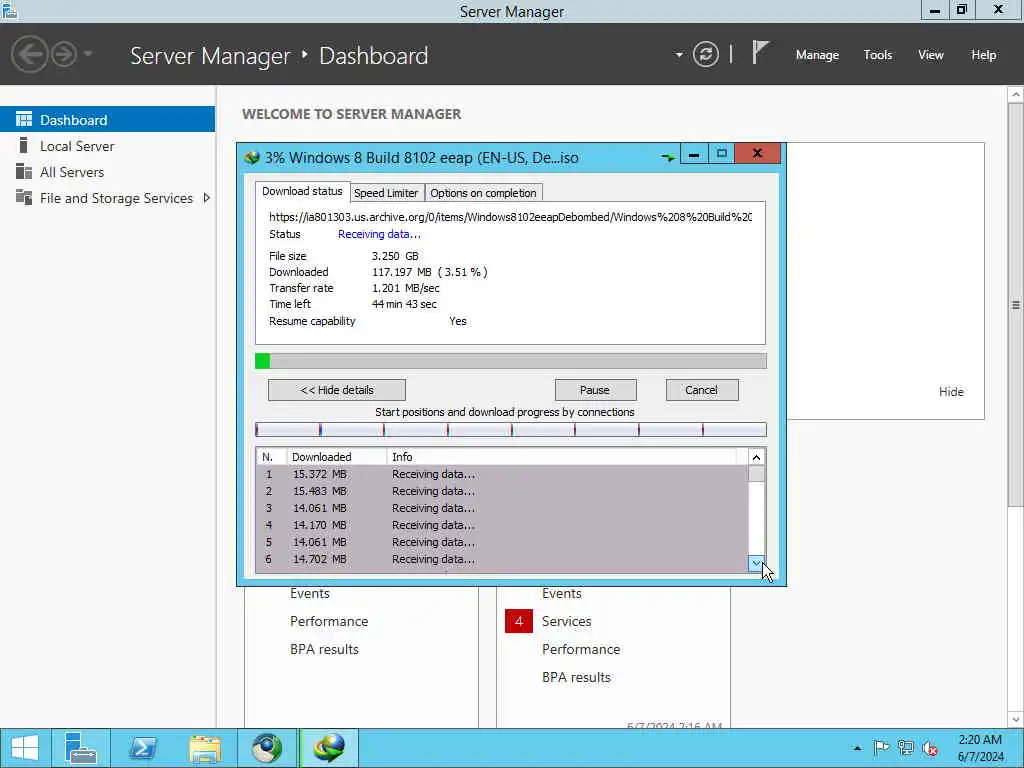Click the Refresh icon in Server Manager header
The image size is (1024, 768).
(x=706, y=54)
